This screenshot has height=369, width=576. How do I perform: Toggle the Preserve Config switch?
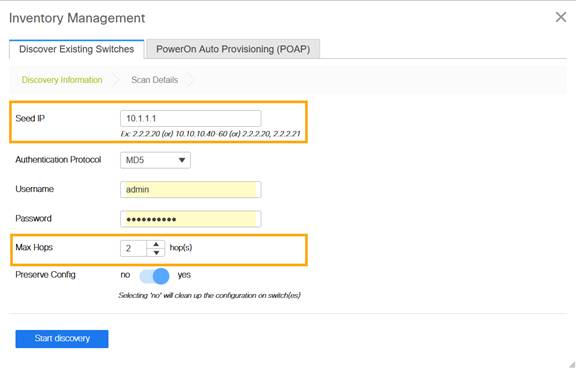tap(155, 276)
